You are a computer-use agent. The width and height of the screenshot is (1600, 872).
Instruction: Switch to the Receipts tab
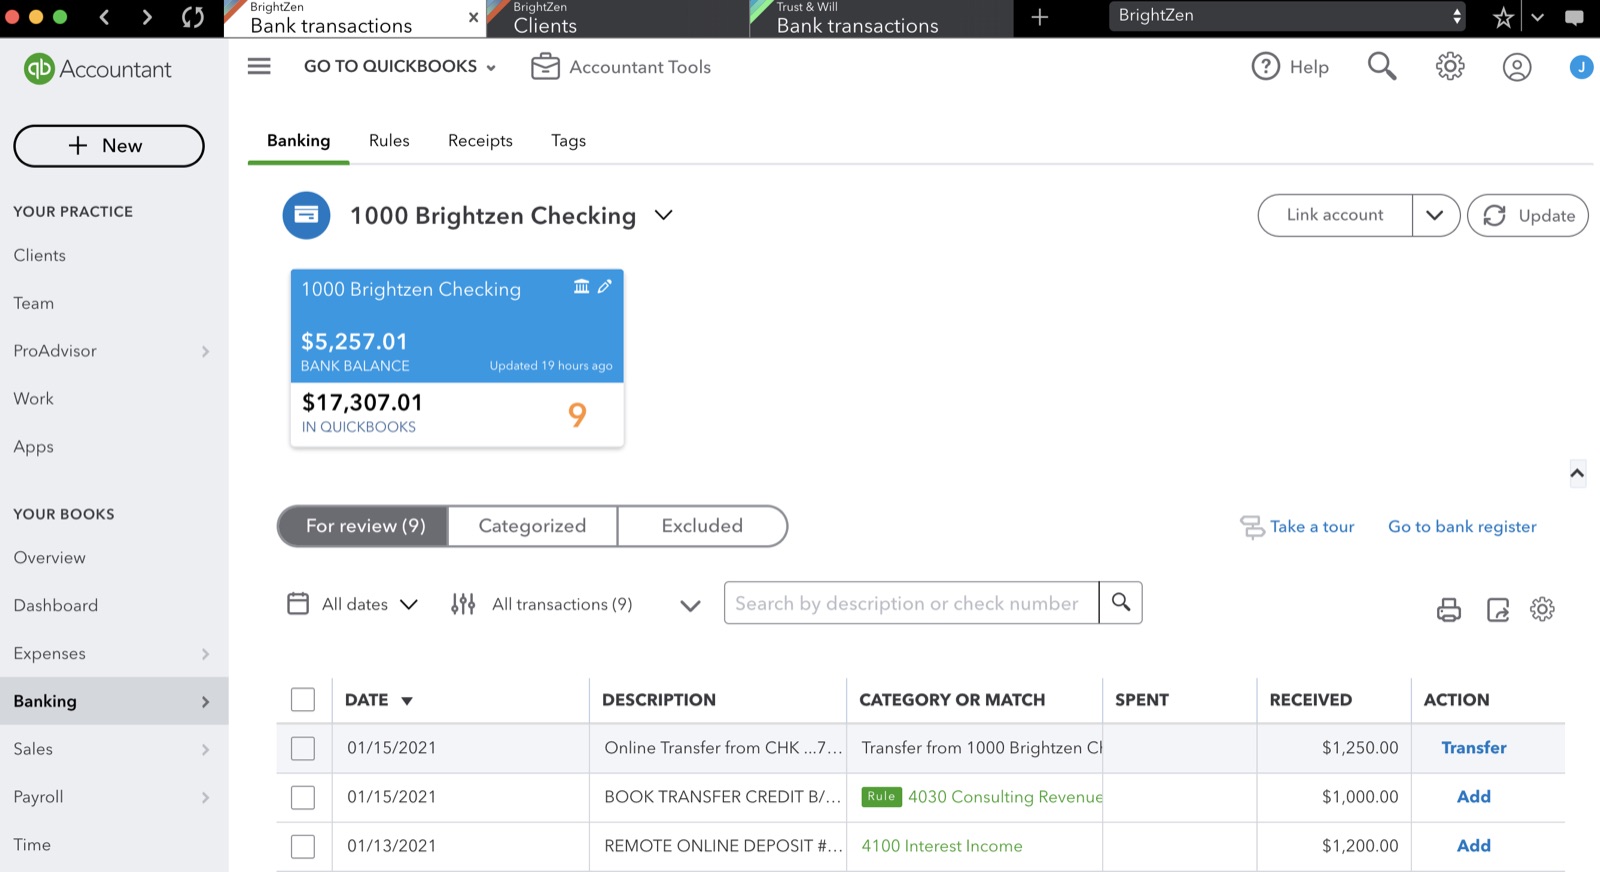pyautogui.click(x=480, y=141)
